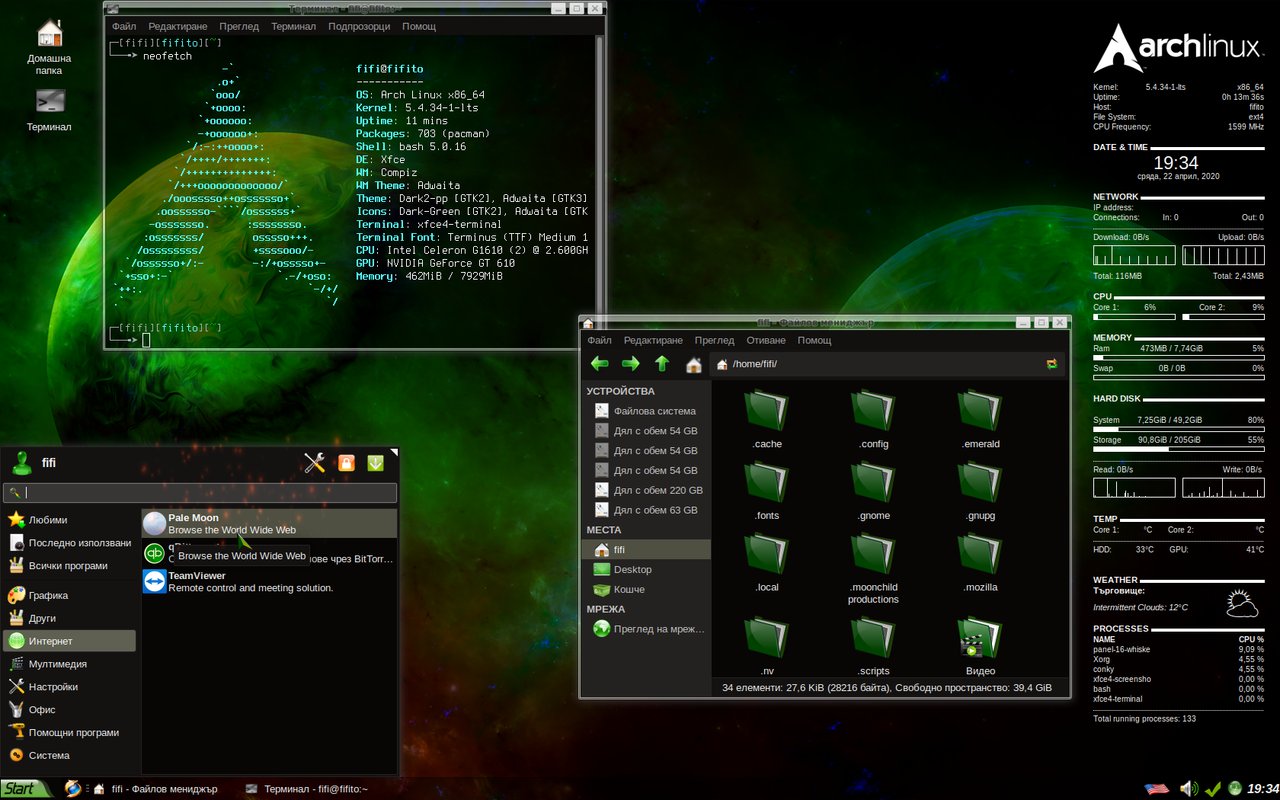
Task: Open Кошче trash in sidebar
Action: click(x=646, y=589)
